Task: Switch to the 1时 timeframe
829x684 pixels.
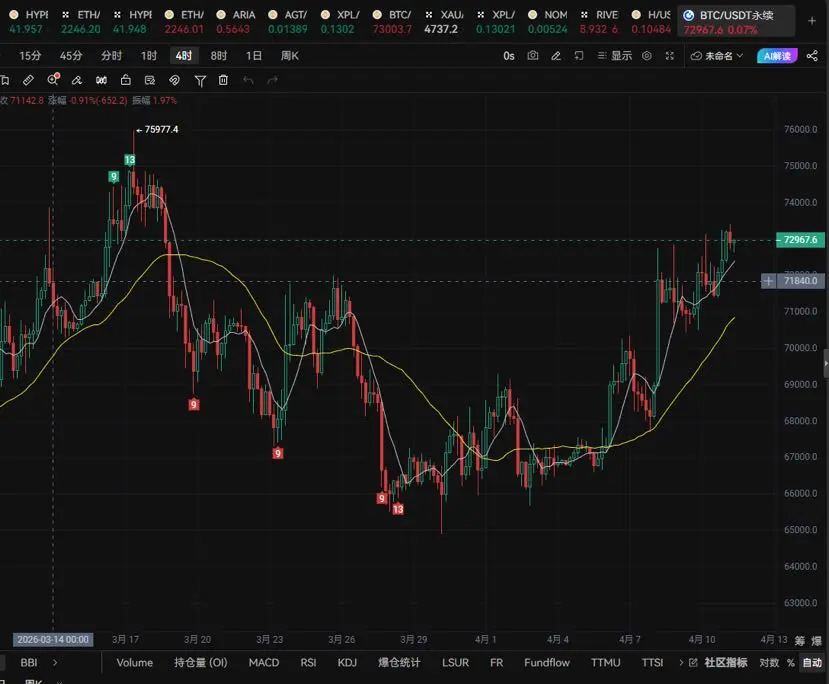Action: coord(149,56)
